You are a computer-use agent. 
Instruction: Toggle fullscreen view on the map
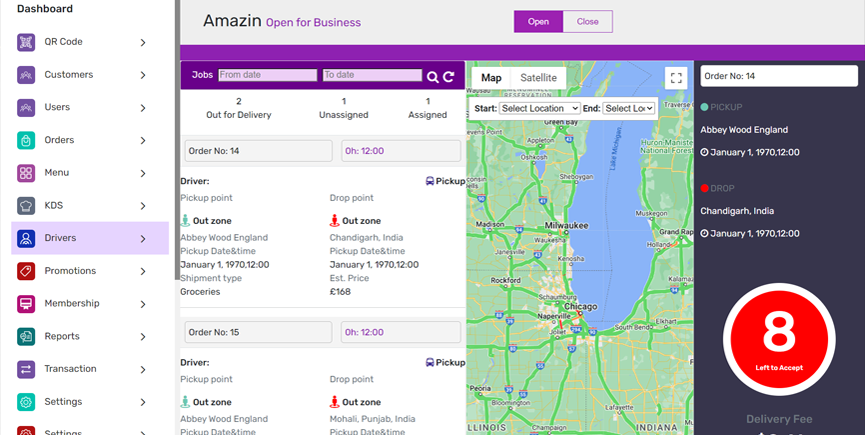coord(676,78)
